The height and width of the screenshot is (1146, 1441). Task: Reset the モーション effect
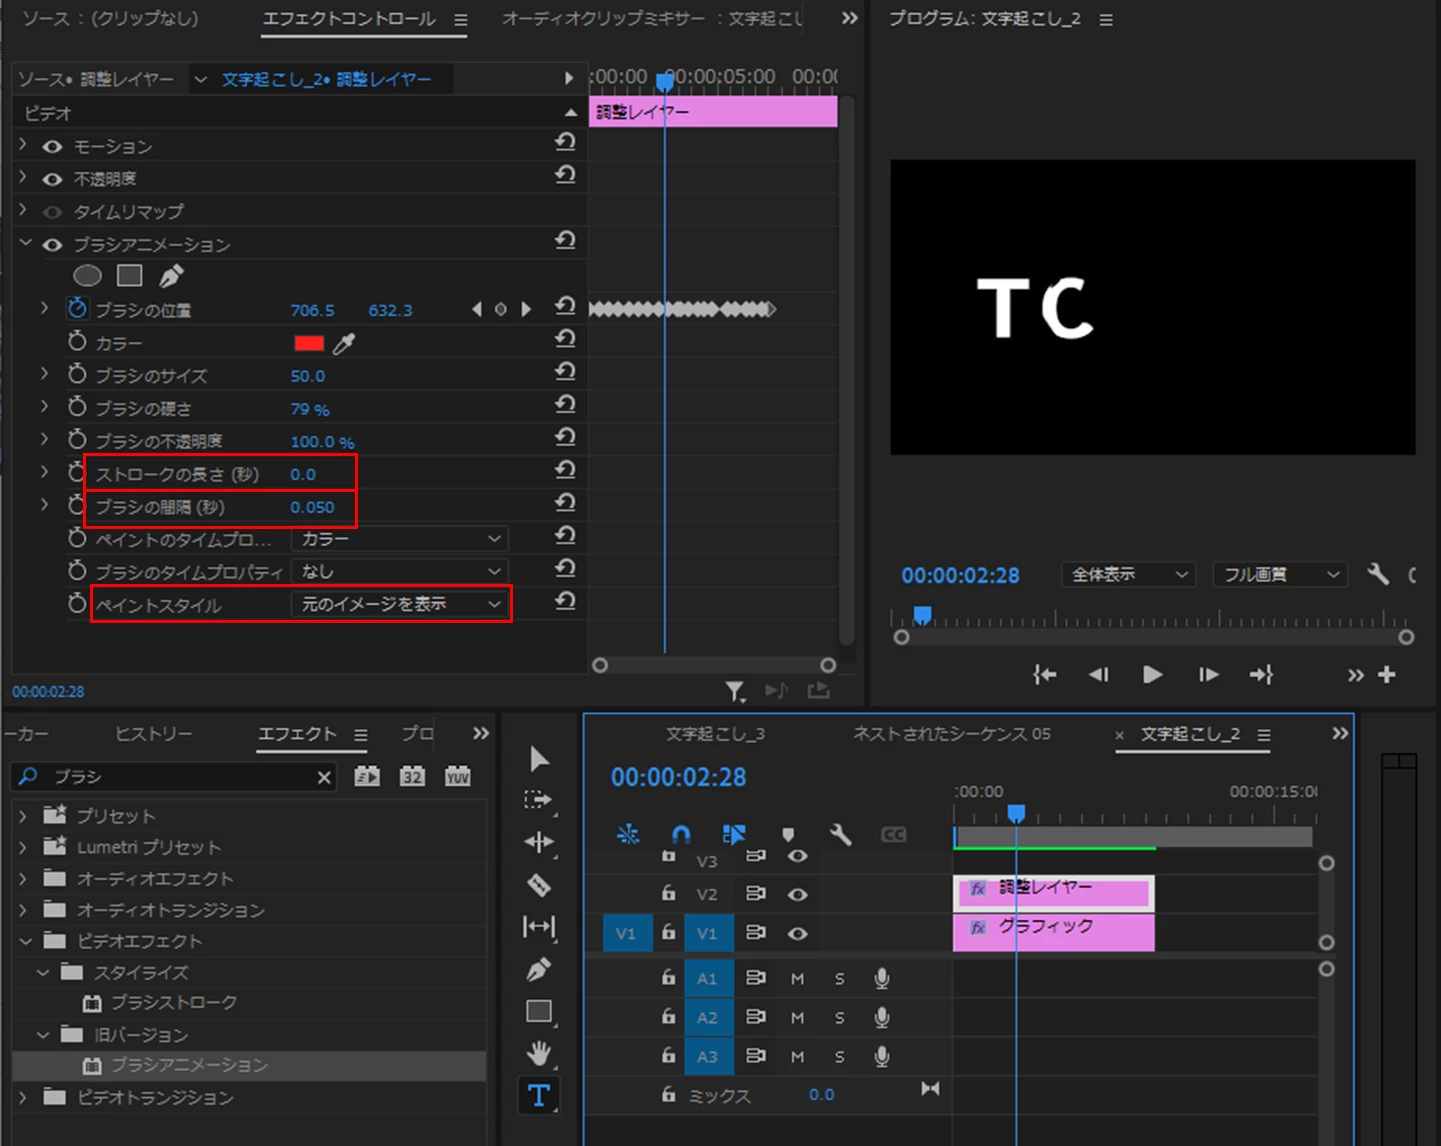565,142
